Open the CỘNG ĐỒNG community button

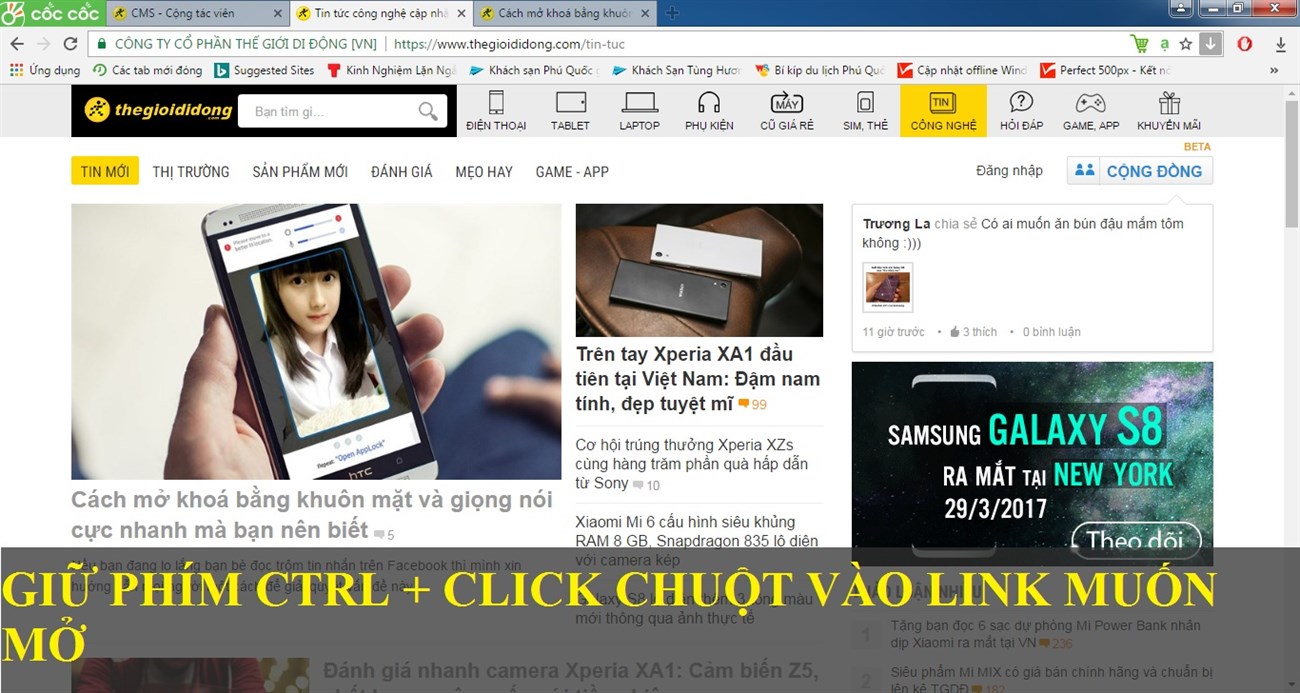1140,171
